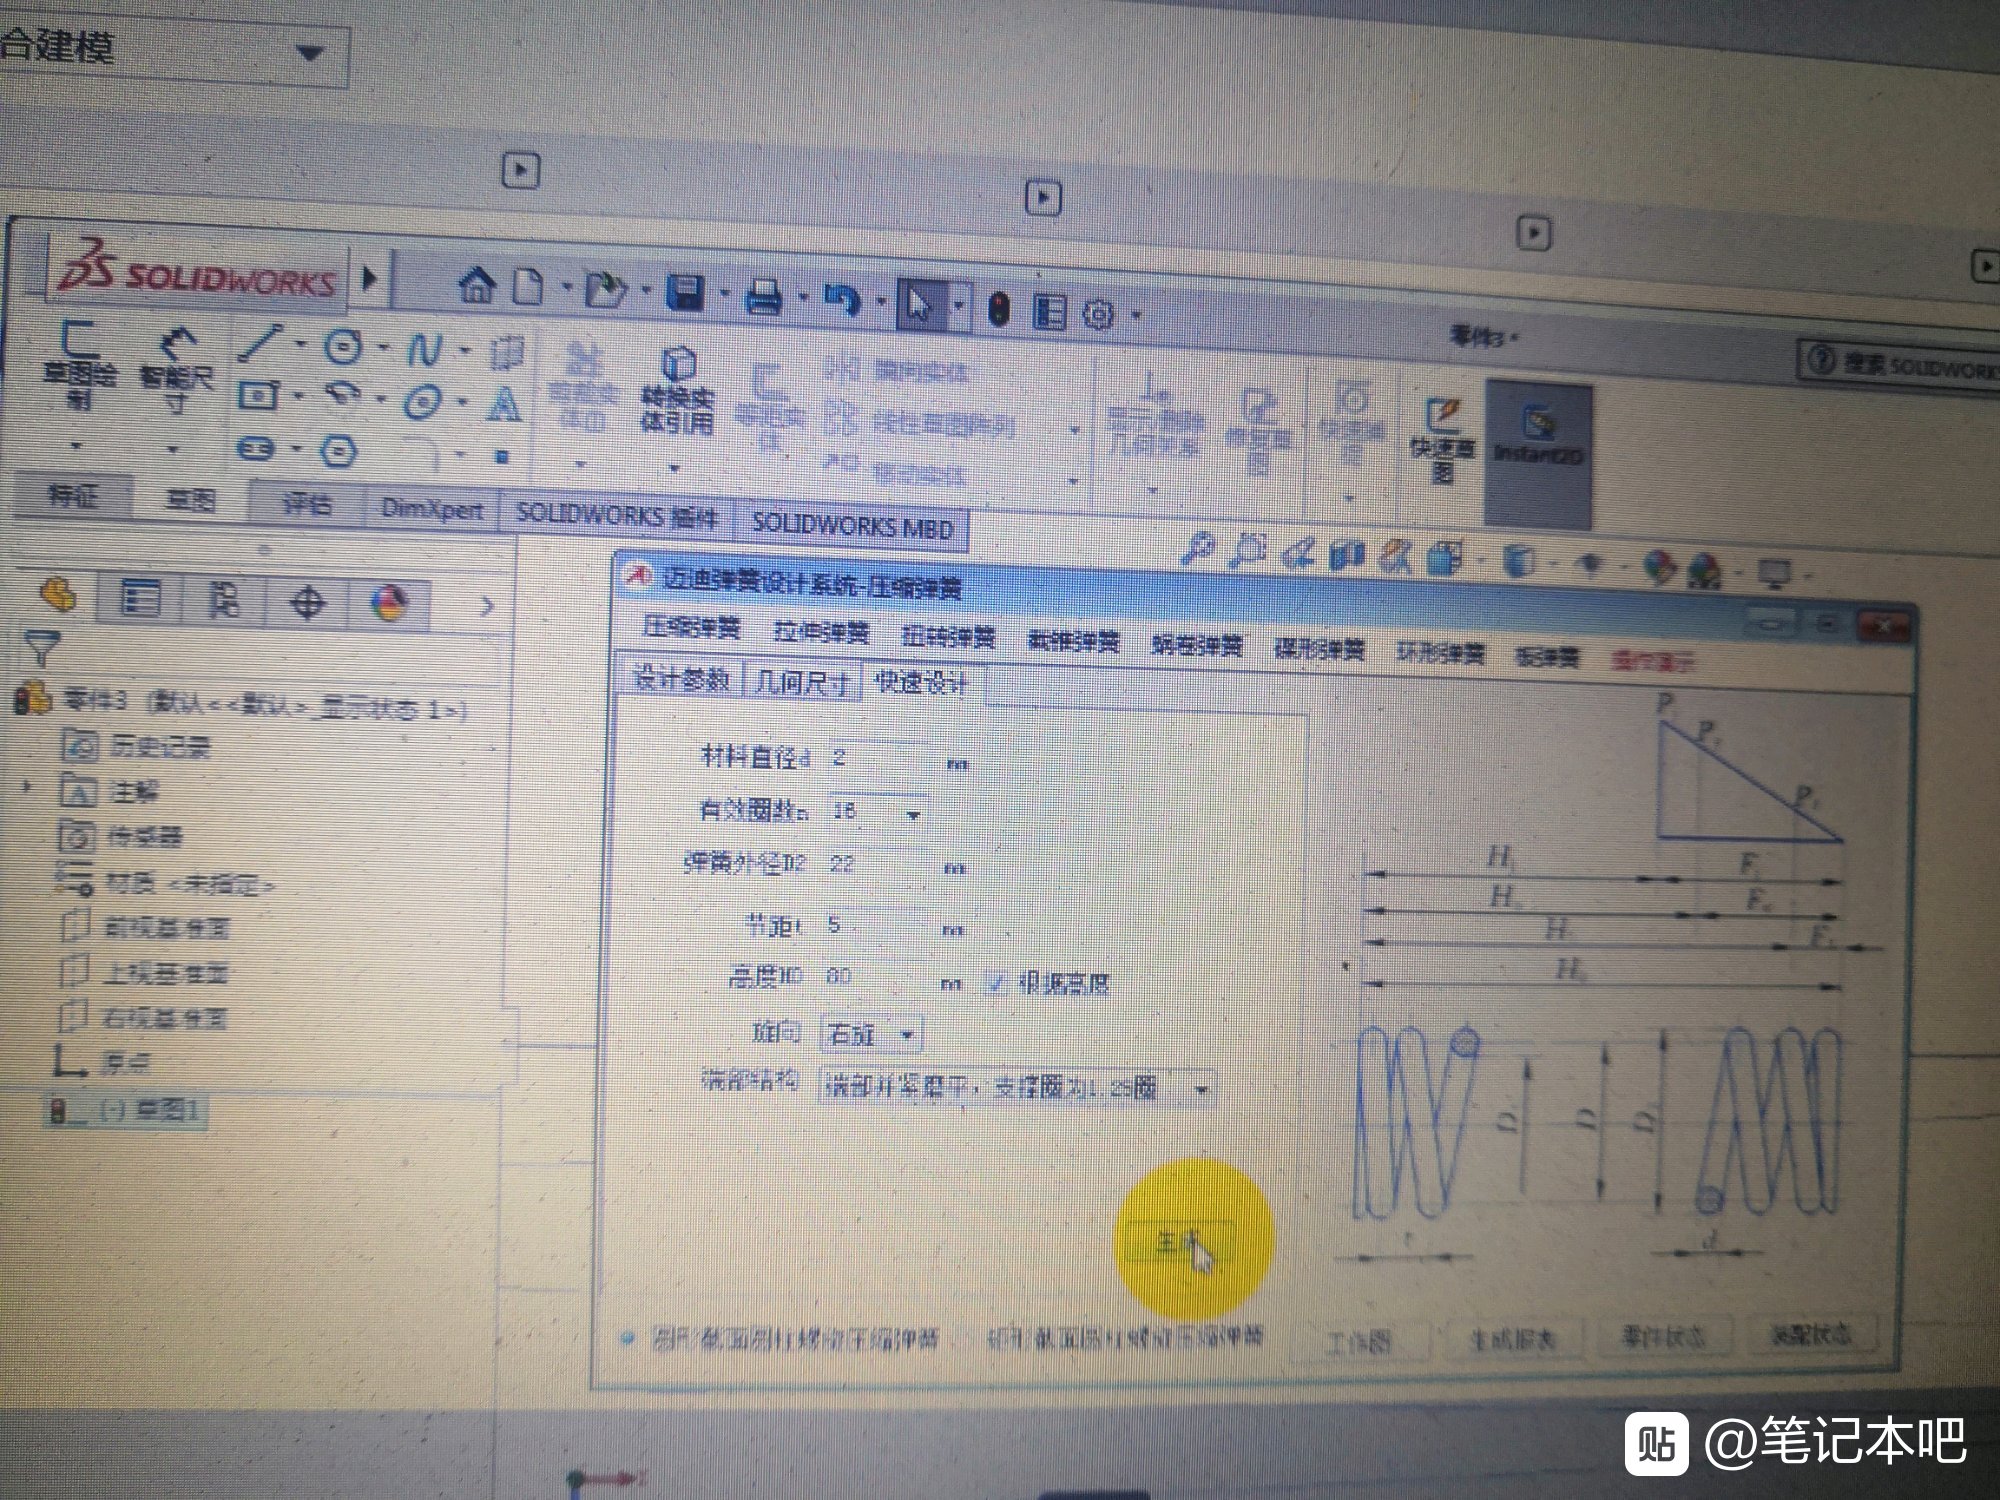Click the 工作图 button
Image resolution: width=2000 pixels, height=1500 pixels.
[1358, 1340]
